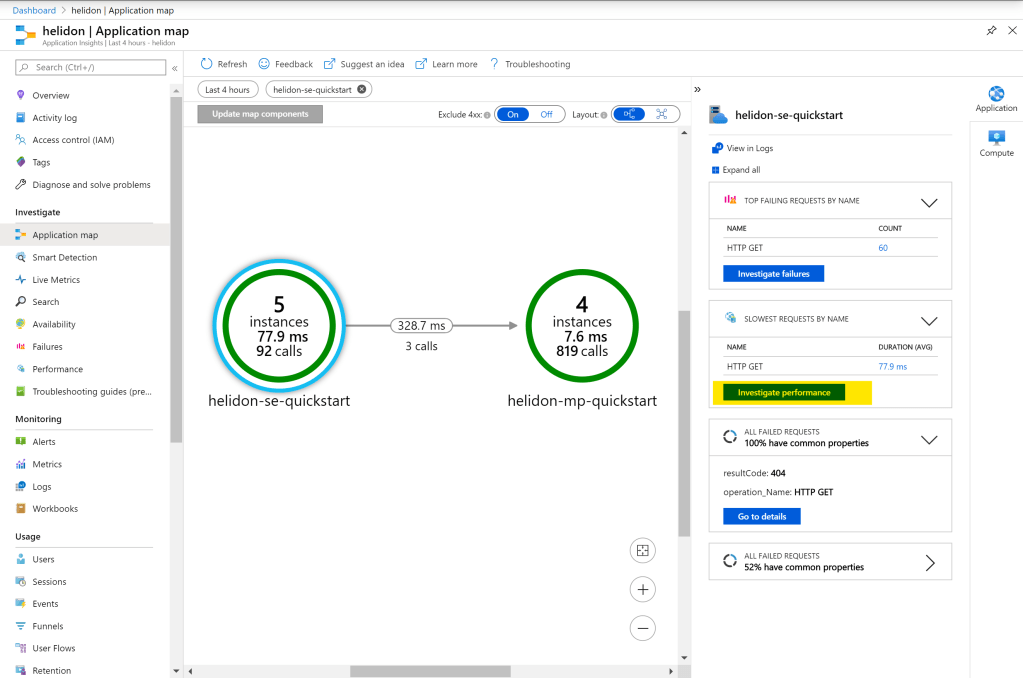Click the Investigate performance button
This screenshot has width=1023, height=678.
click(784, 393)
